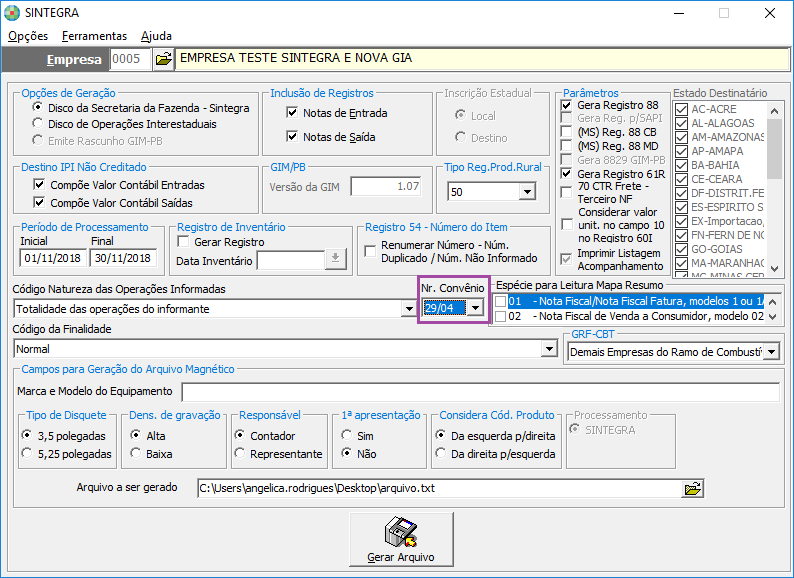Expand GRF-CBT dropdown

(x=771, y=352)
